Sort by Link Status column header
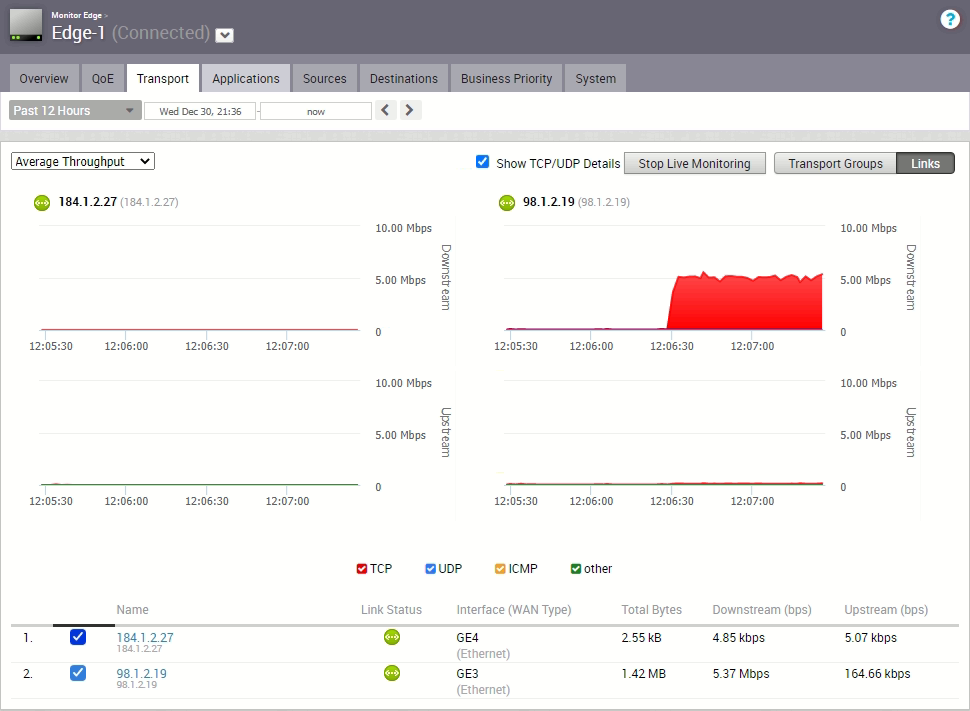This screenshot has width=970, height=711. click(x=392, y=610)
